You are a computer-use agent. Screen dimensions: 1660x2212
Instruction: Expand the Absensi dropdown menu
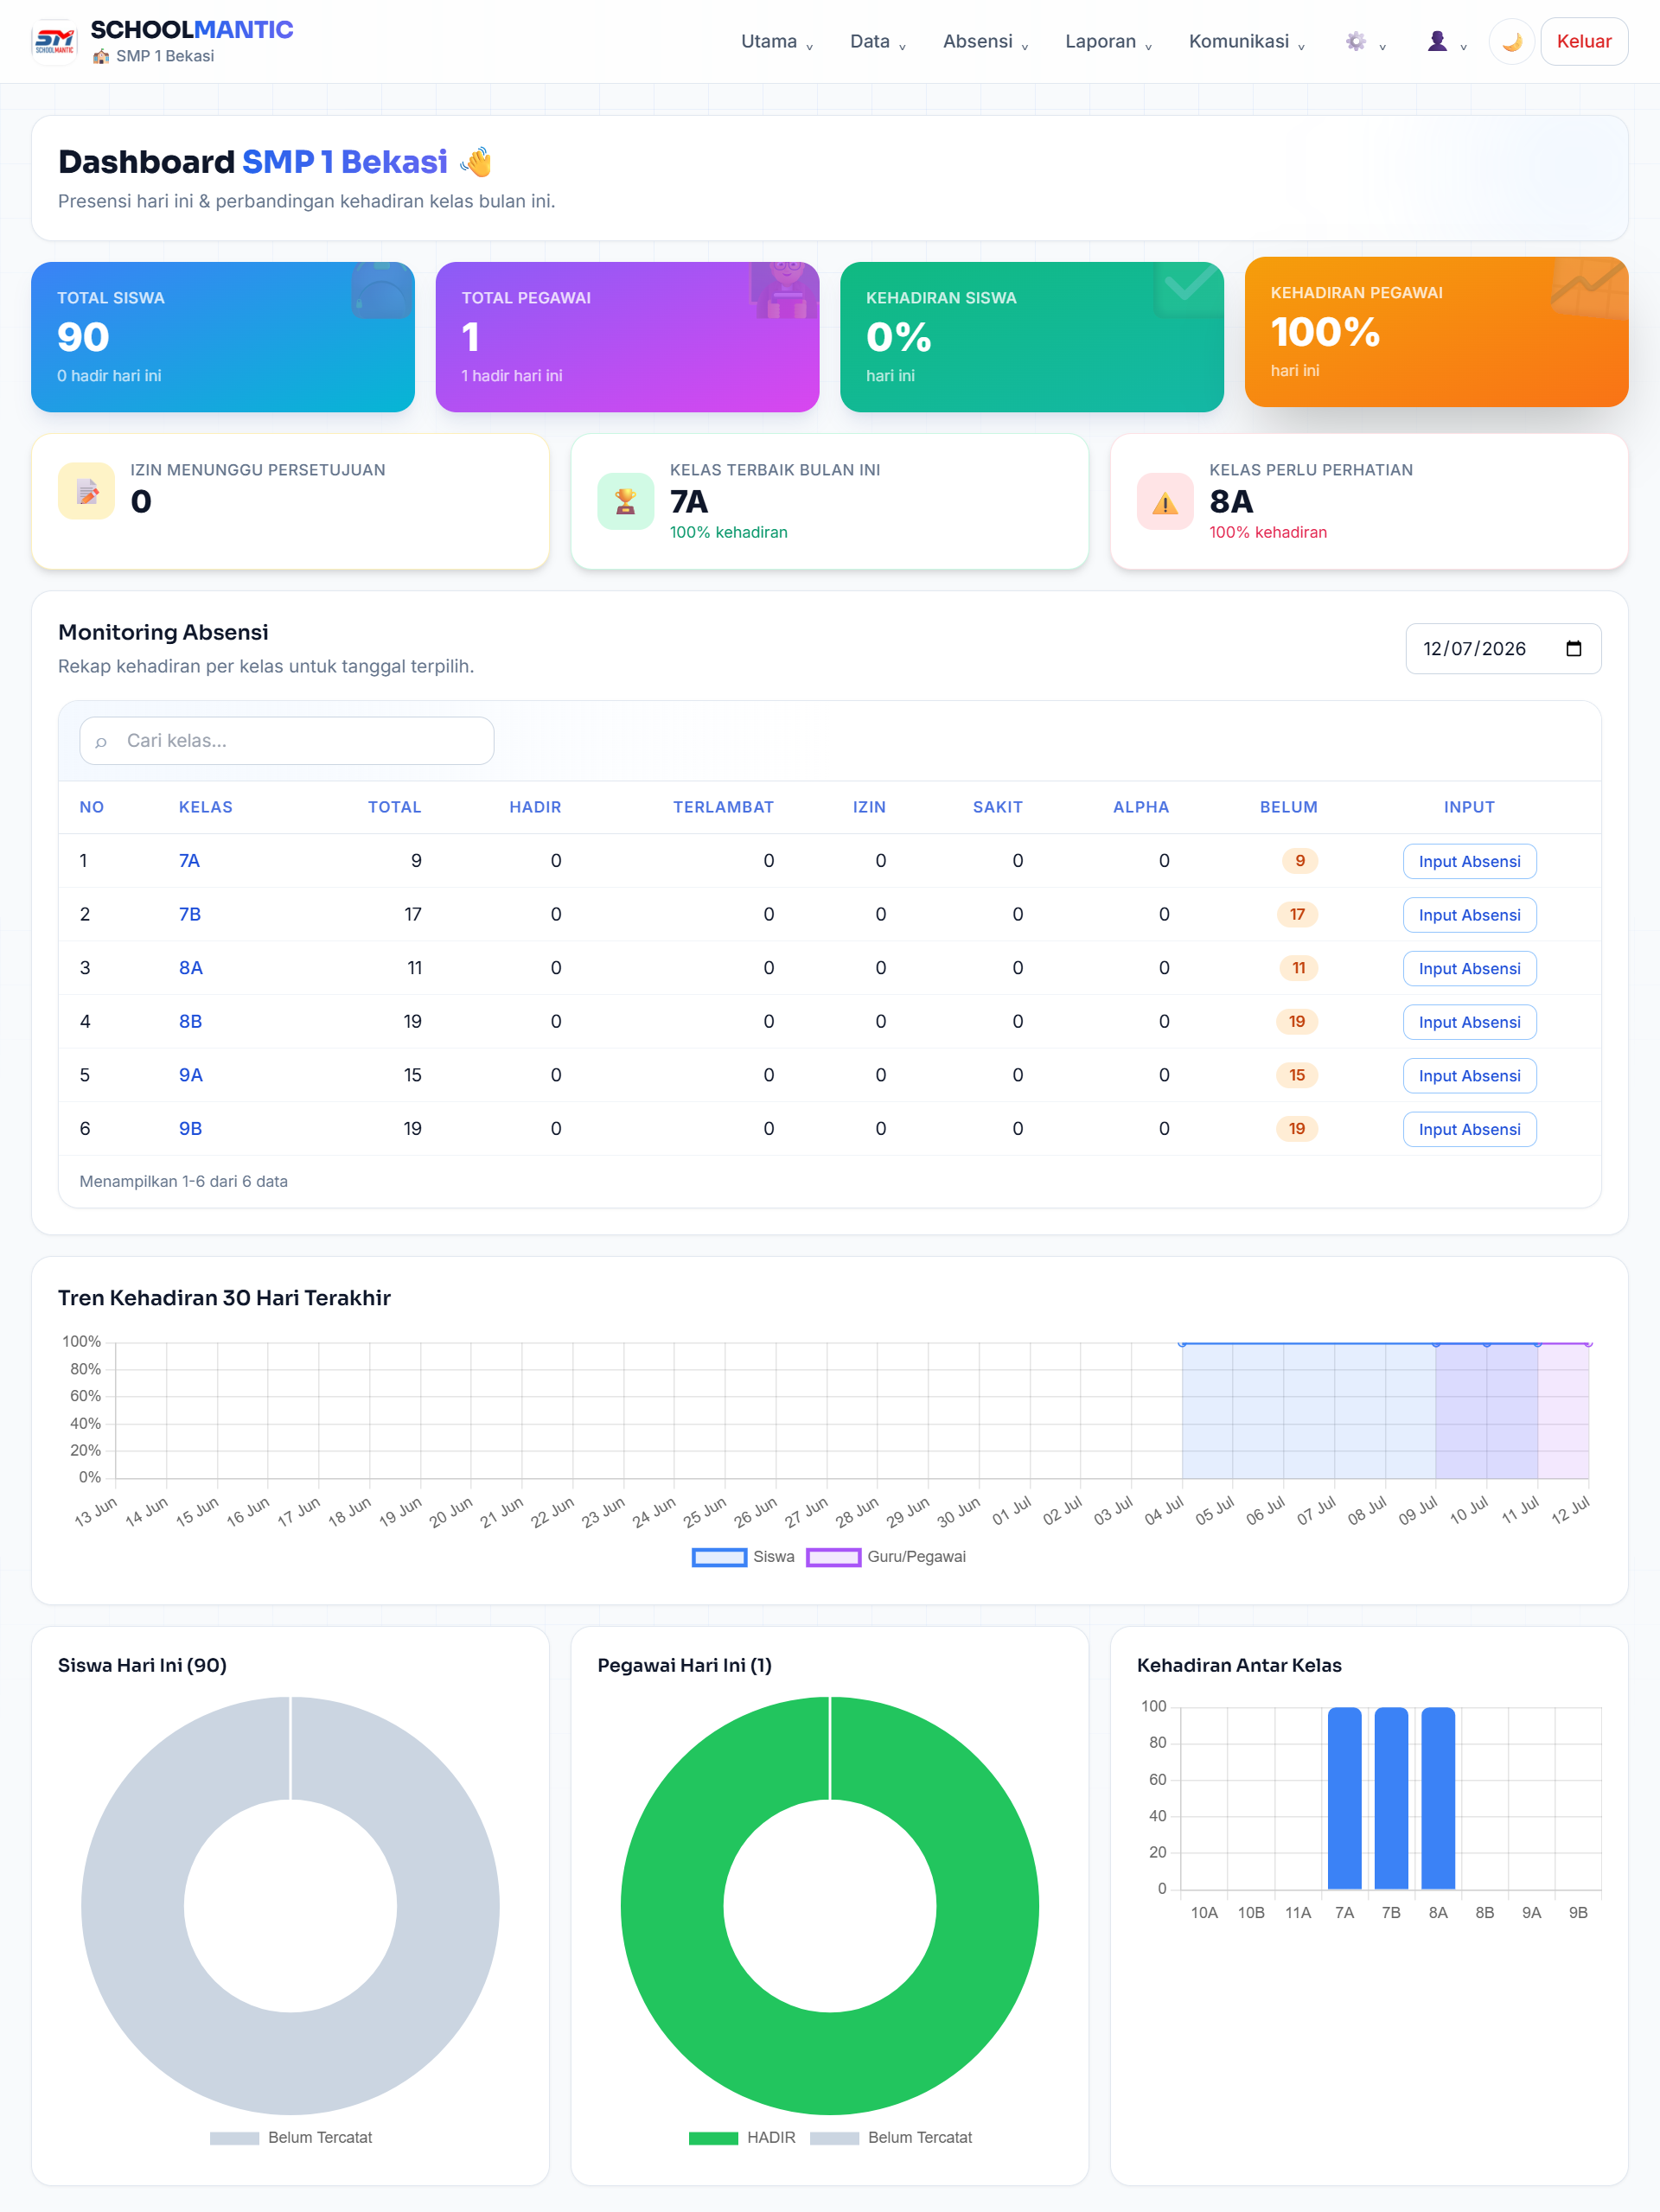click(x=986, y=42)
